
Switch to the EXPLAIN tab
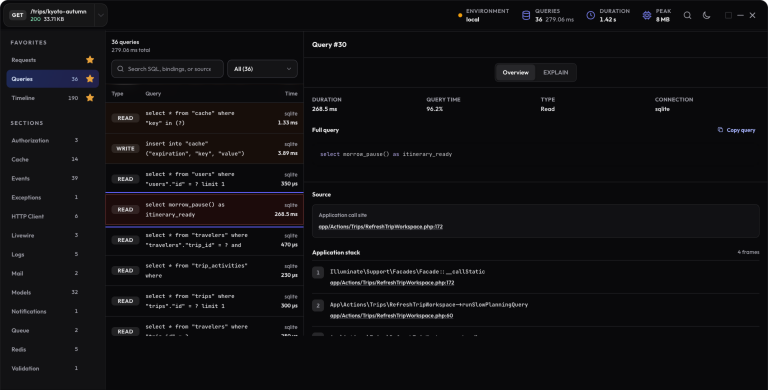click(555, 73)
